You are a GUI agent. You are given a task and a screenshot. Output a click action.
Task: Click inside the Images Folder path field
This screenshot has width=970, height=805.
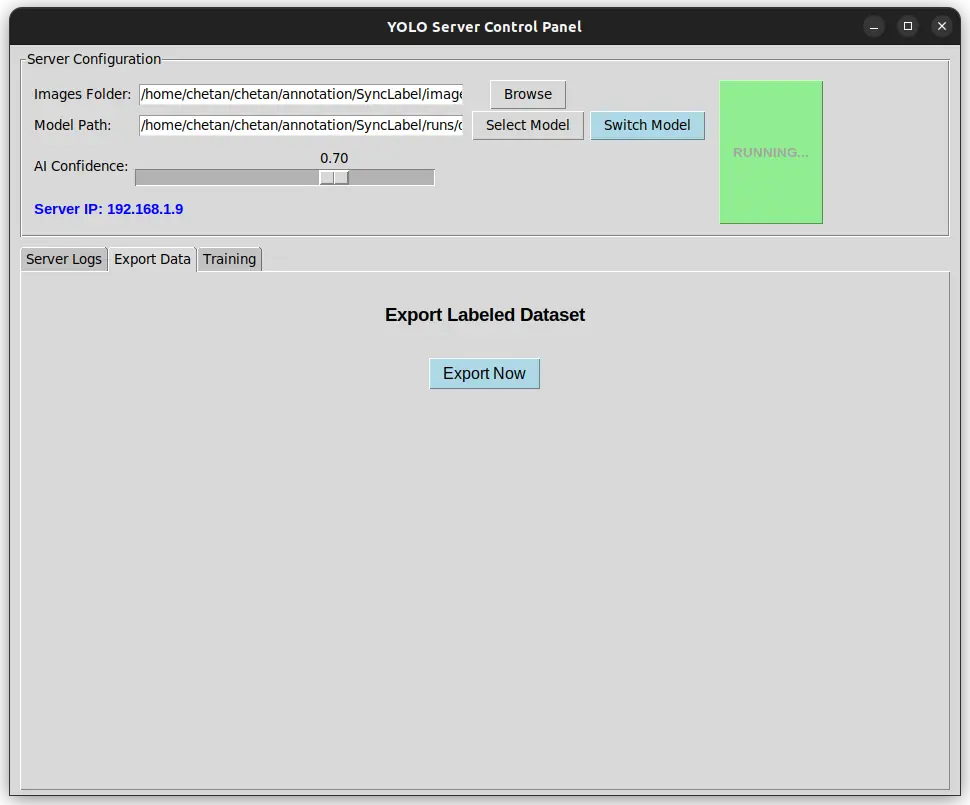coord(300,94)
